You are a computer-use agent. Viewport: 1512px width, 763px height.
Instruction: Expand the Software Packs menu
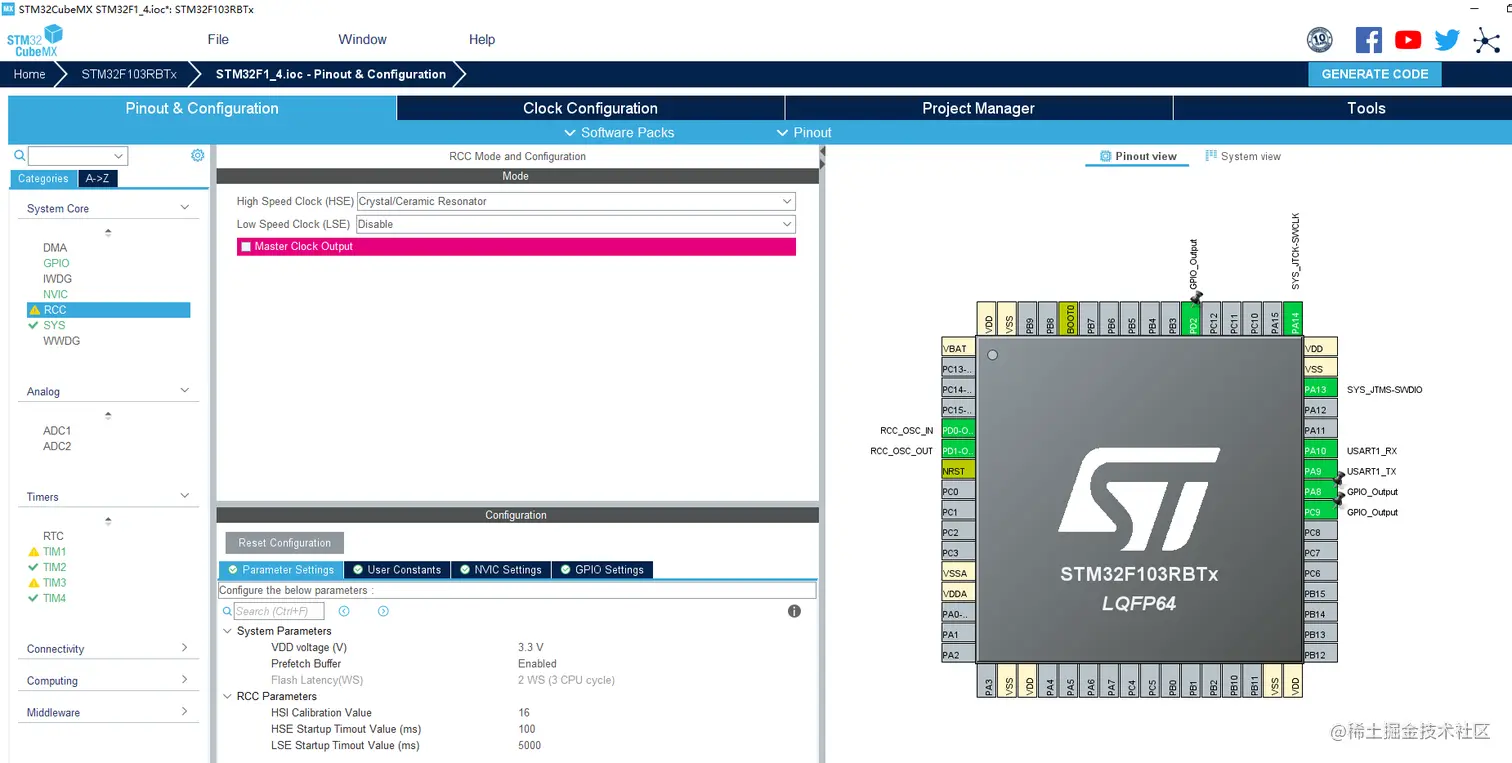tap(619, 132)
